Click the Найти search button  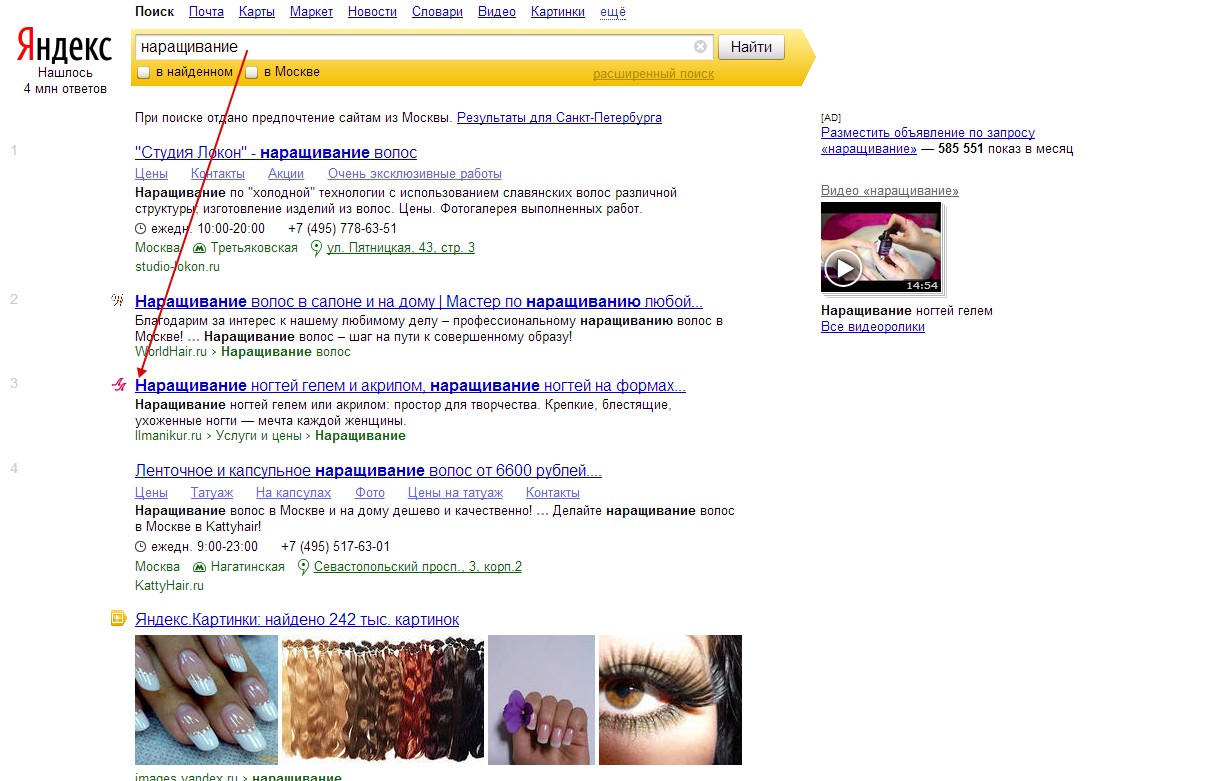751,47
